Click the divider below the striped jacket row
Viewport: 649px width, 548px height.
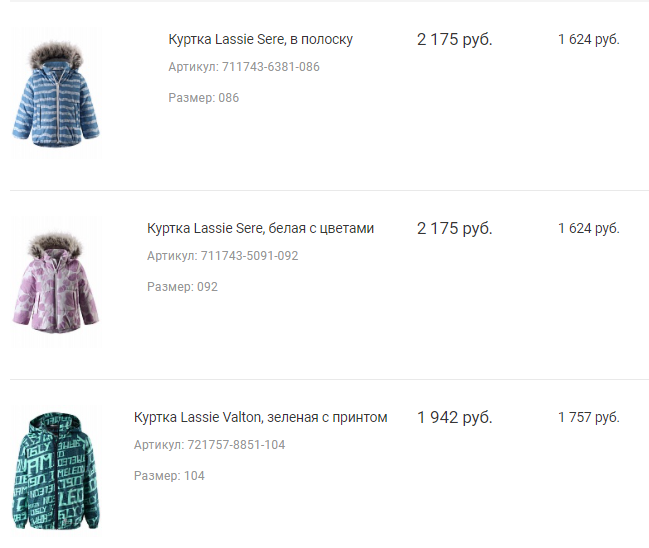[x=329, y=190]
